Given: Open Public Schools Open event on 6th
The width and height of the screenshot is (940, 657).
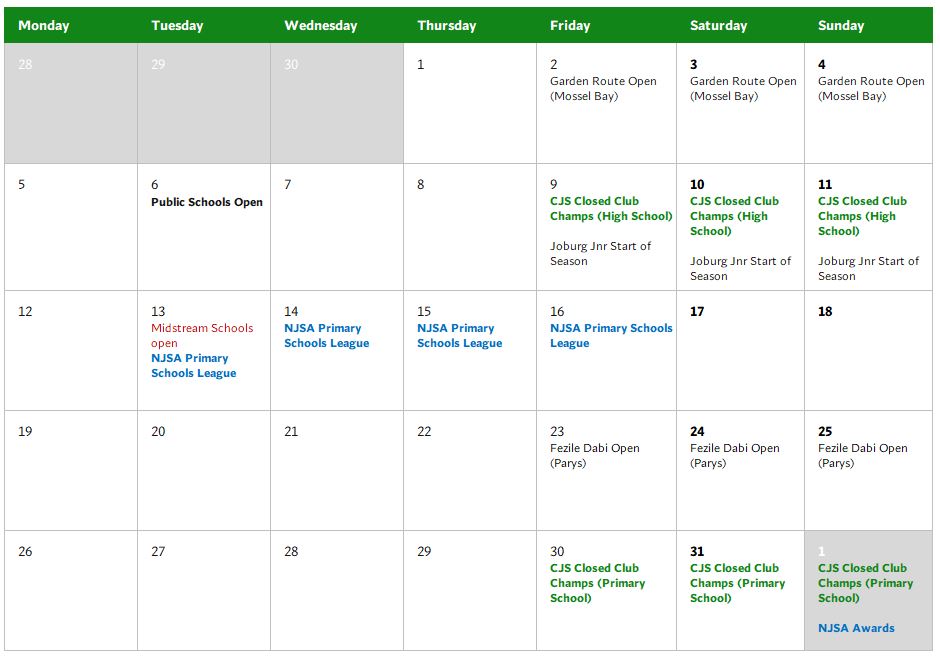Looking at the screenshot, I should 207,202.
